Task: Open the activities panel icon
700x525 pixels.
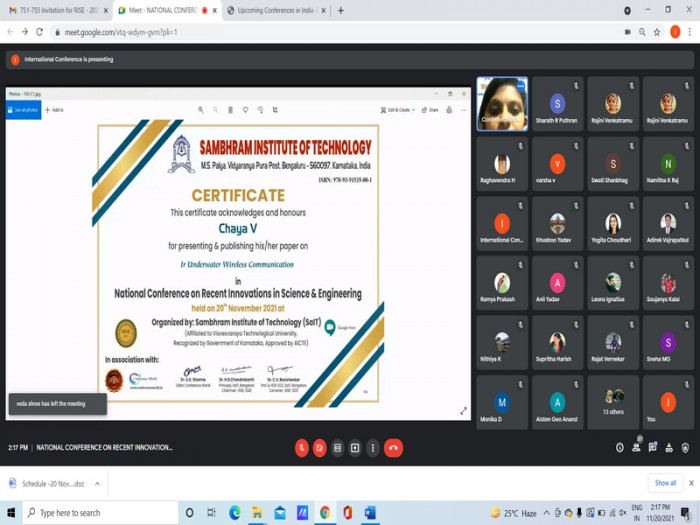Action: click(x=670, y=448)
